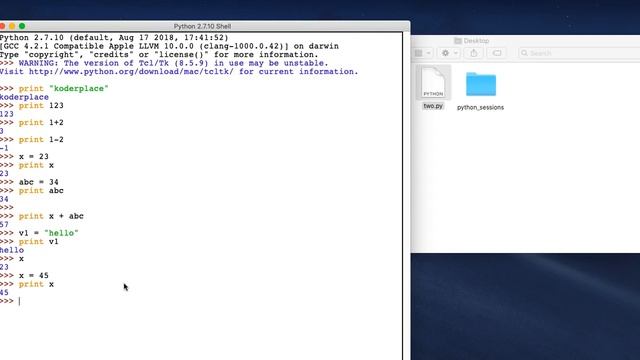This screenshot has width=640, height=360.
Task: Click the blue 'koderplace' output line
Action: click(x=24, y=97)
